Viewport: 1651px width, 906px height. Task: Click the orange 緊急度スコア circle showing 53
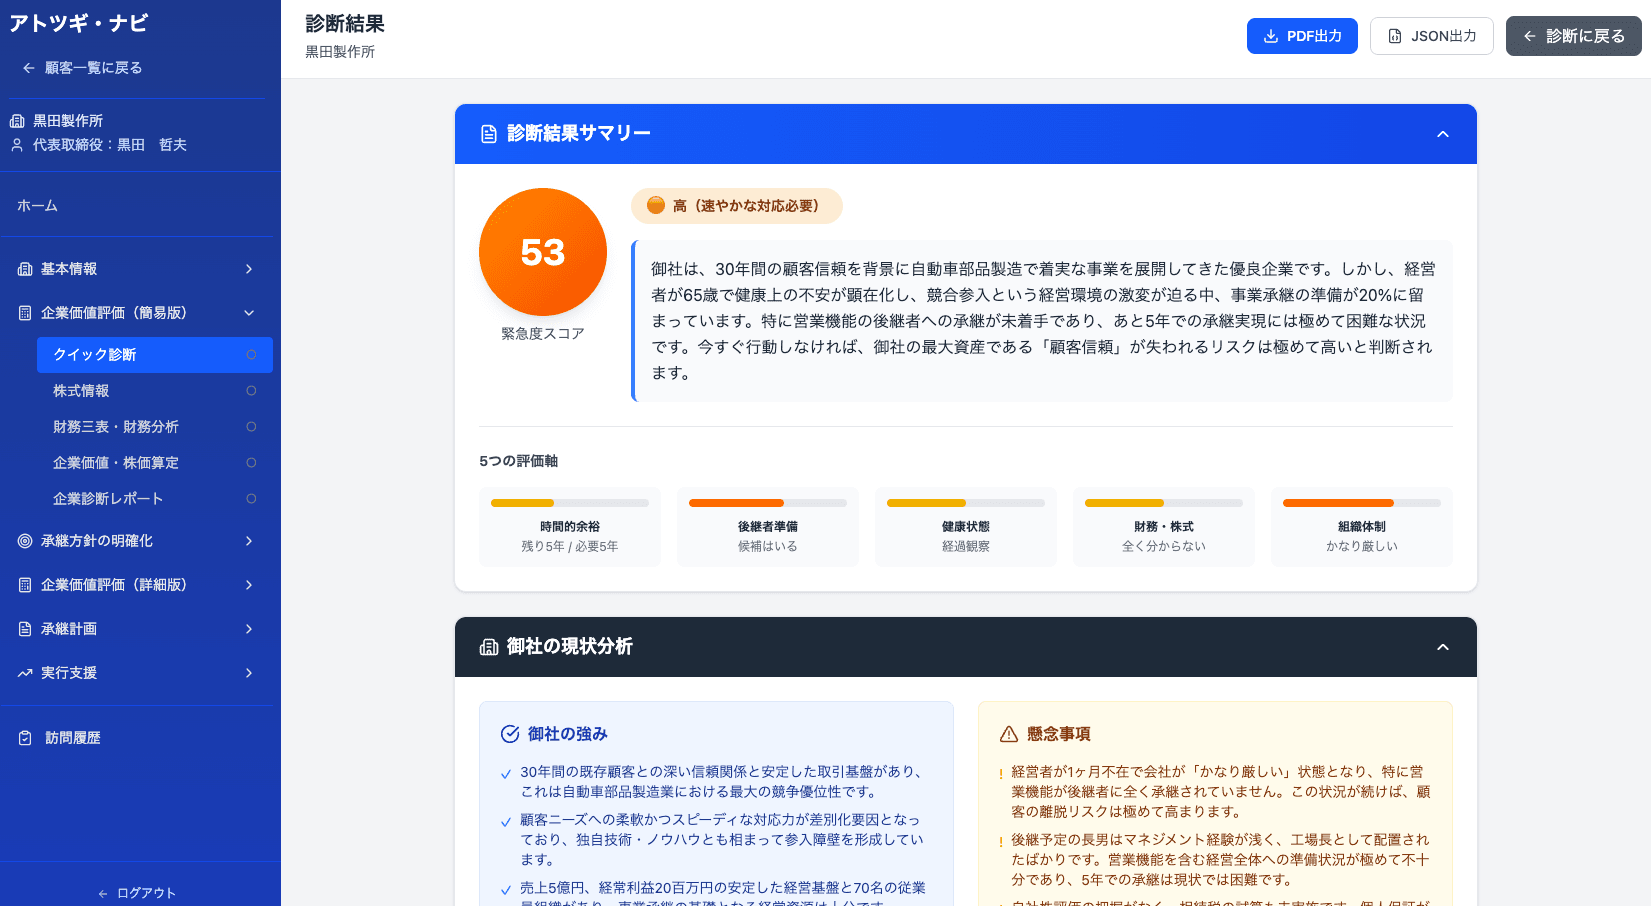(x=543, y=252)
